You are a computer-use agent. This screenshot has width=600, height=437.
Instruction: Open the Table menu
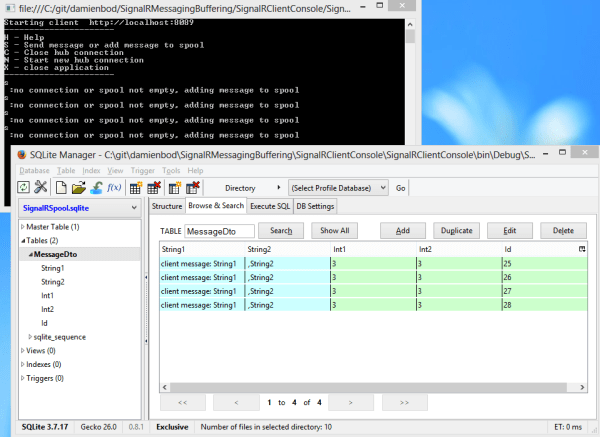click(66, 171)
